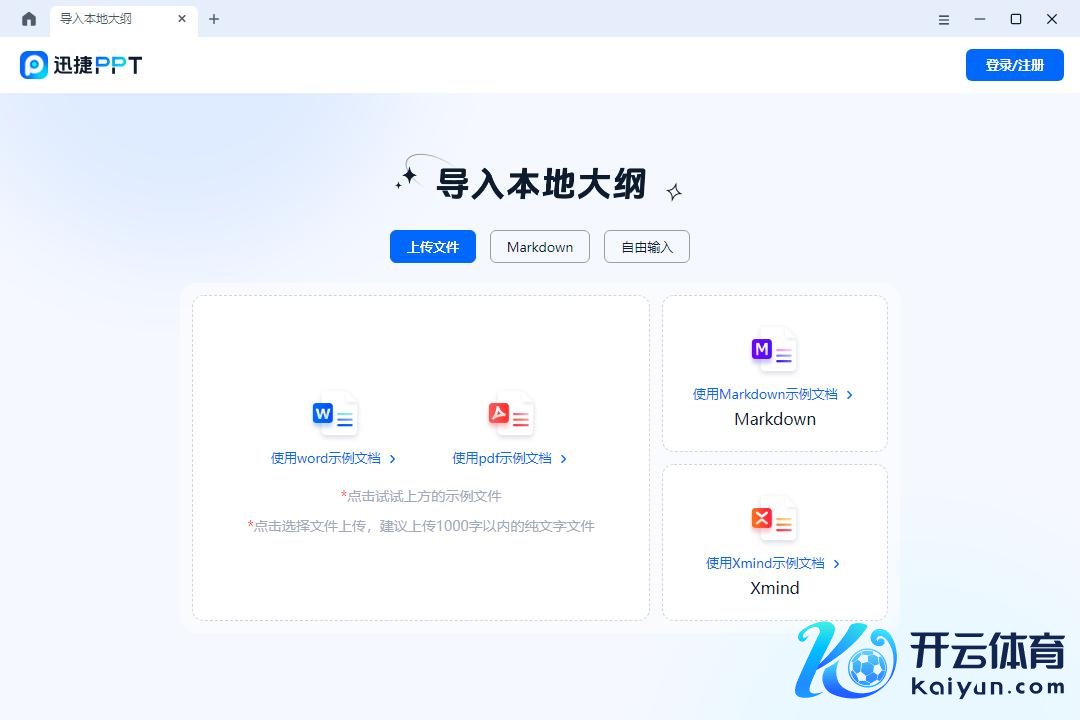Viewport: 1080px width, 720px height.
Task: Click the chevron next to word示例文档
Action: tap(393, 459)
